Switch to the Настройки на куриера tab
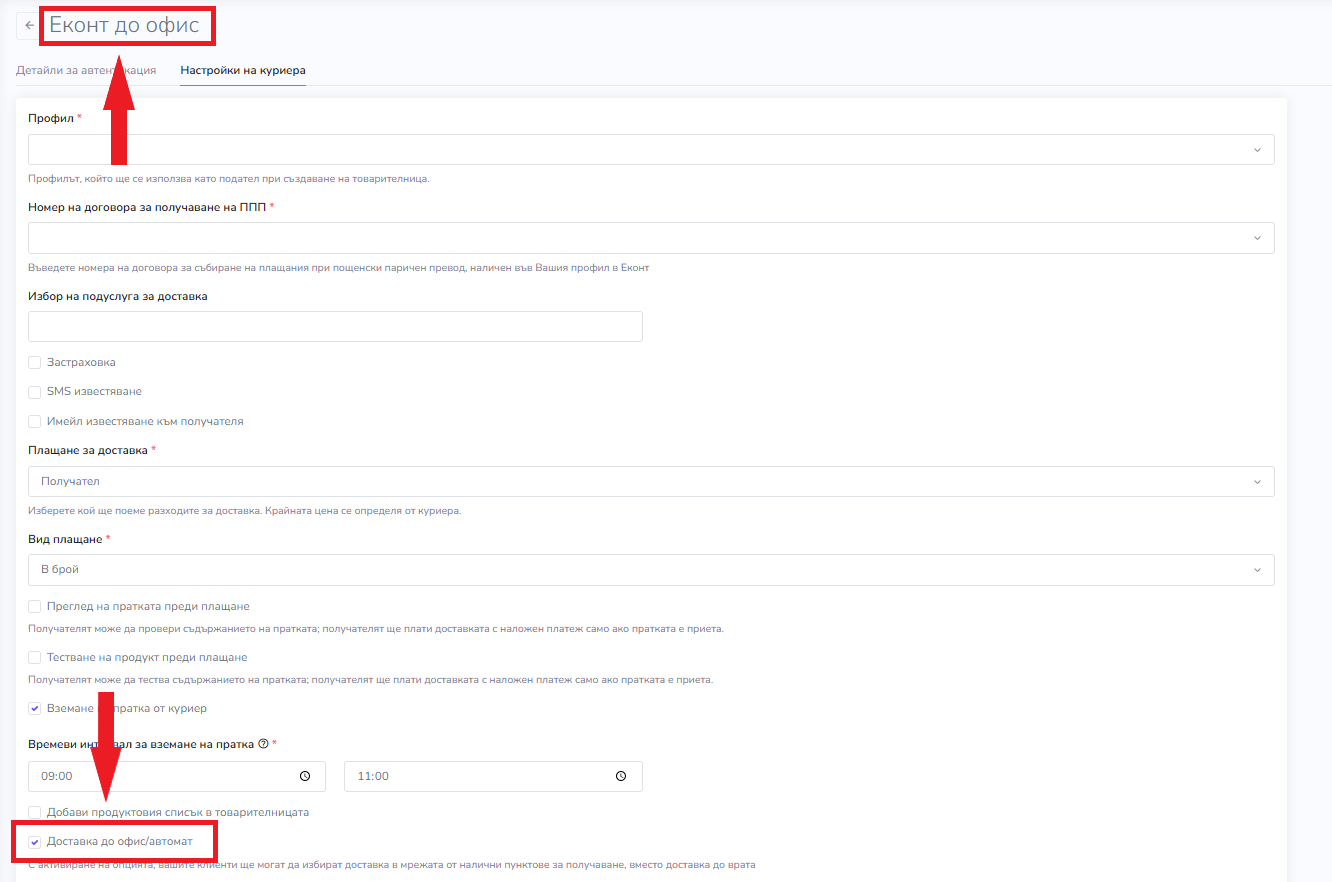This screenshot has width=1332, height=882. pos(243,71)
